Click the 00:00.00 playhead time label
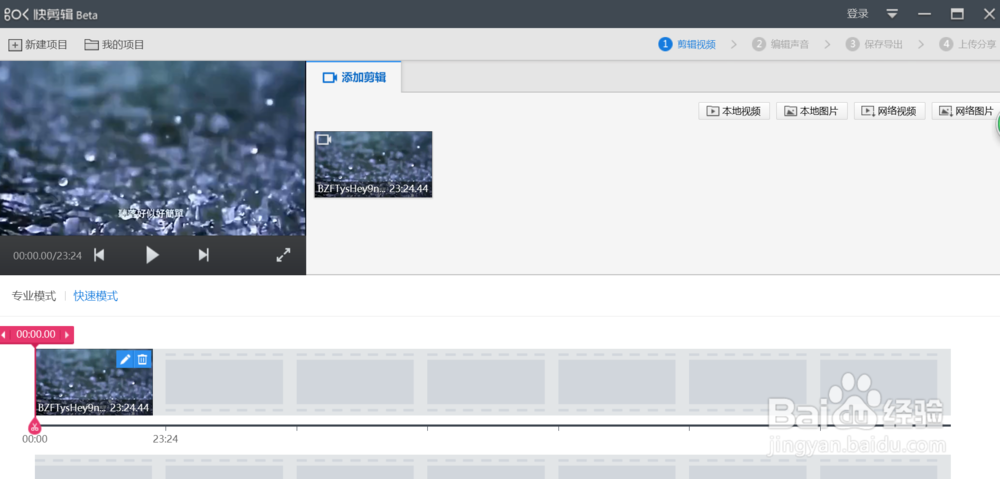 (x=36, y=335)
